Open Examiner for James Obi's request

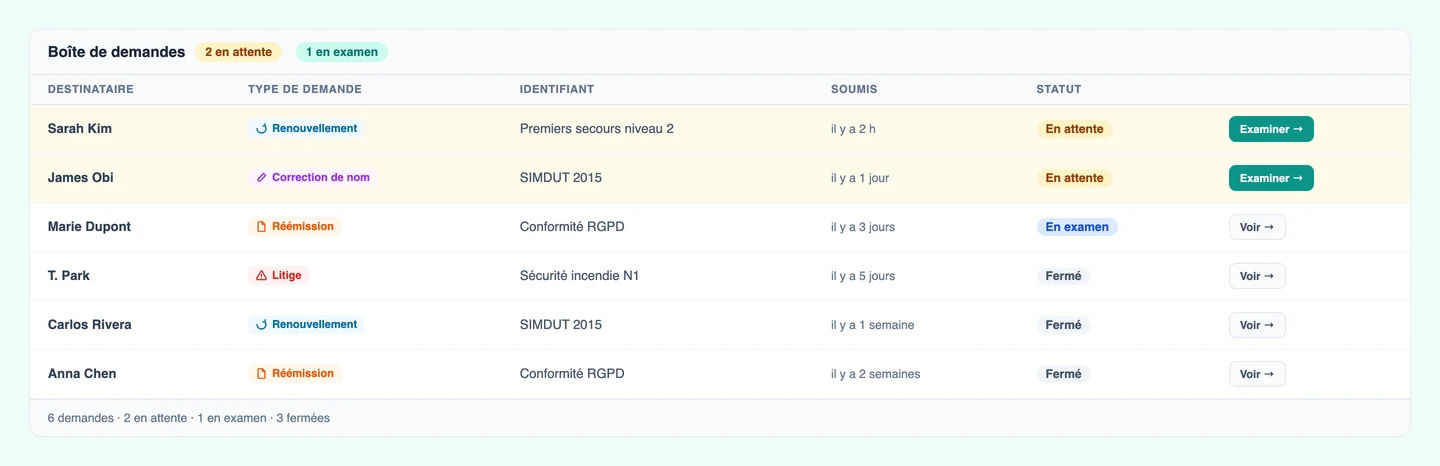[1271, 178]
